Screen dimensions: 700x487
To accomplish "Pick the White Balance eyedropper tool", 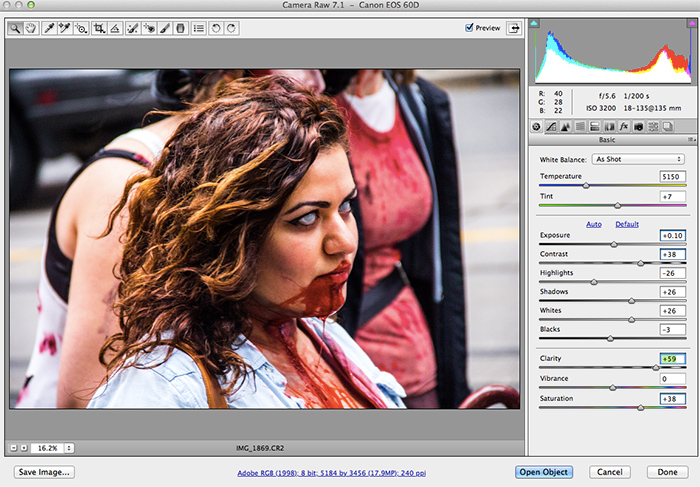I will tap(49, 29).
